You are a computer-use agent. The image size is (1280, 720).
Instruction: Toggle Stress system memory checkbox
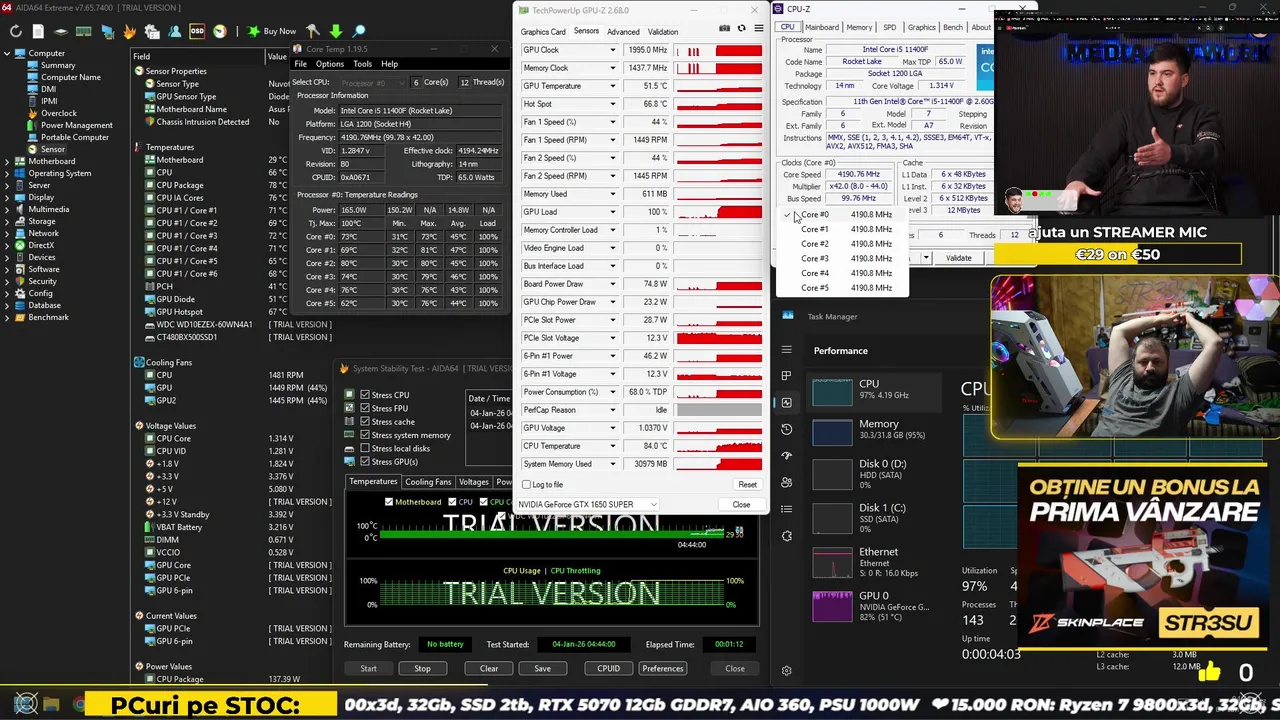pyautogui.click(x=365, y=435)
